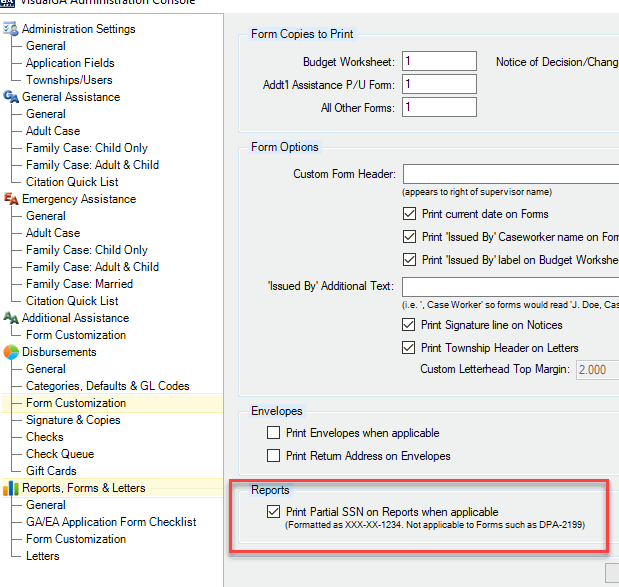This screenshot has height=587, width=619.
Task: Click the Disbursements pie chart icon
Action: tap(11, 352)
